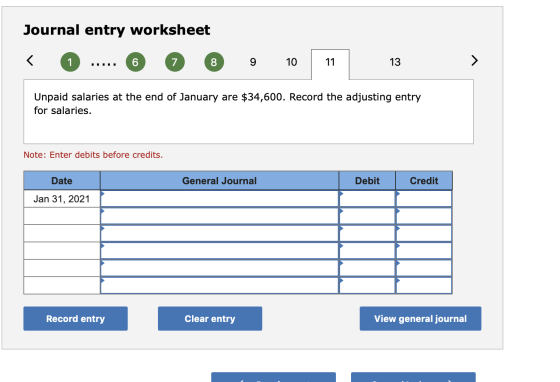The image size is (560, 382).
Task: Select the active entry 11 tab
Action: click(330, 64)
